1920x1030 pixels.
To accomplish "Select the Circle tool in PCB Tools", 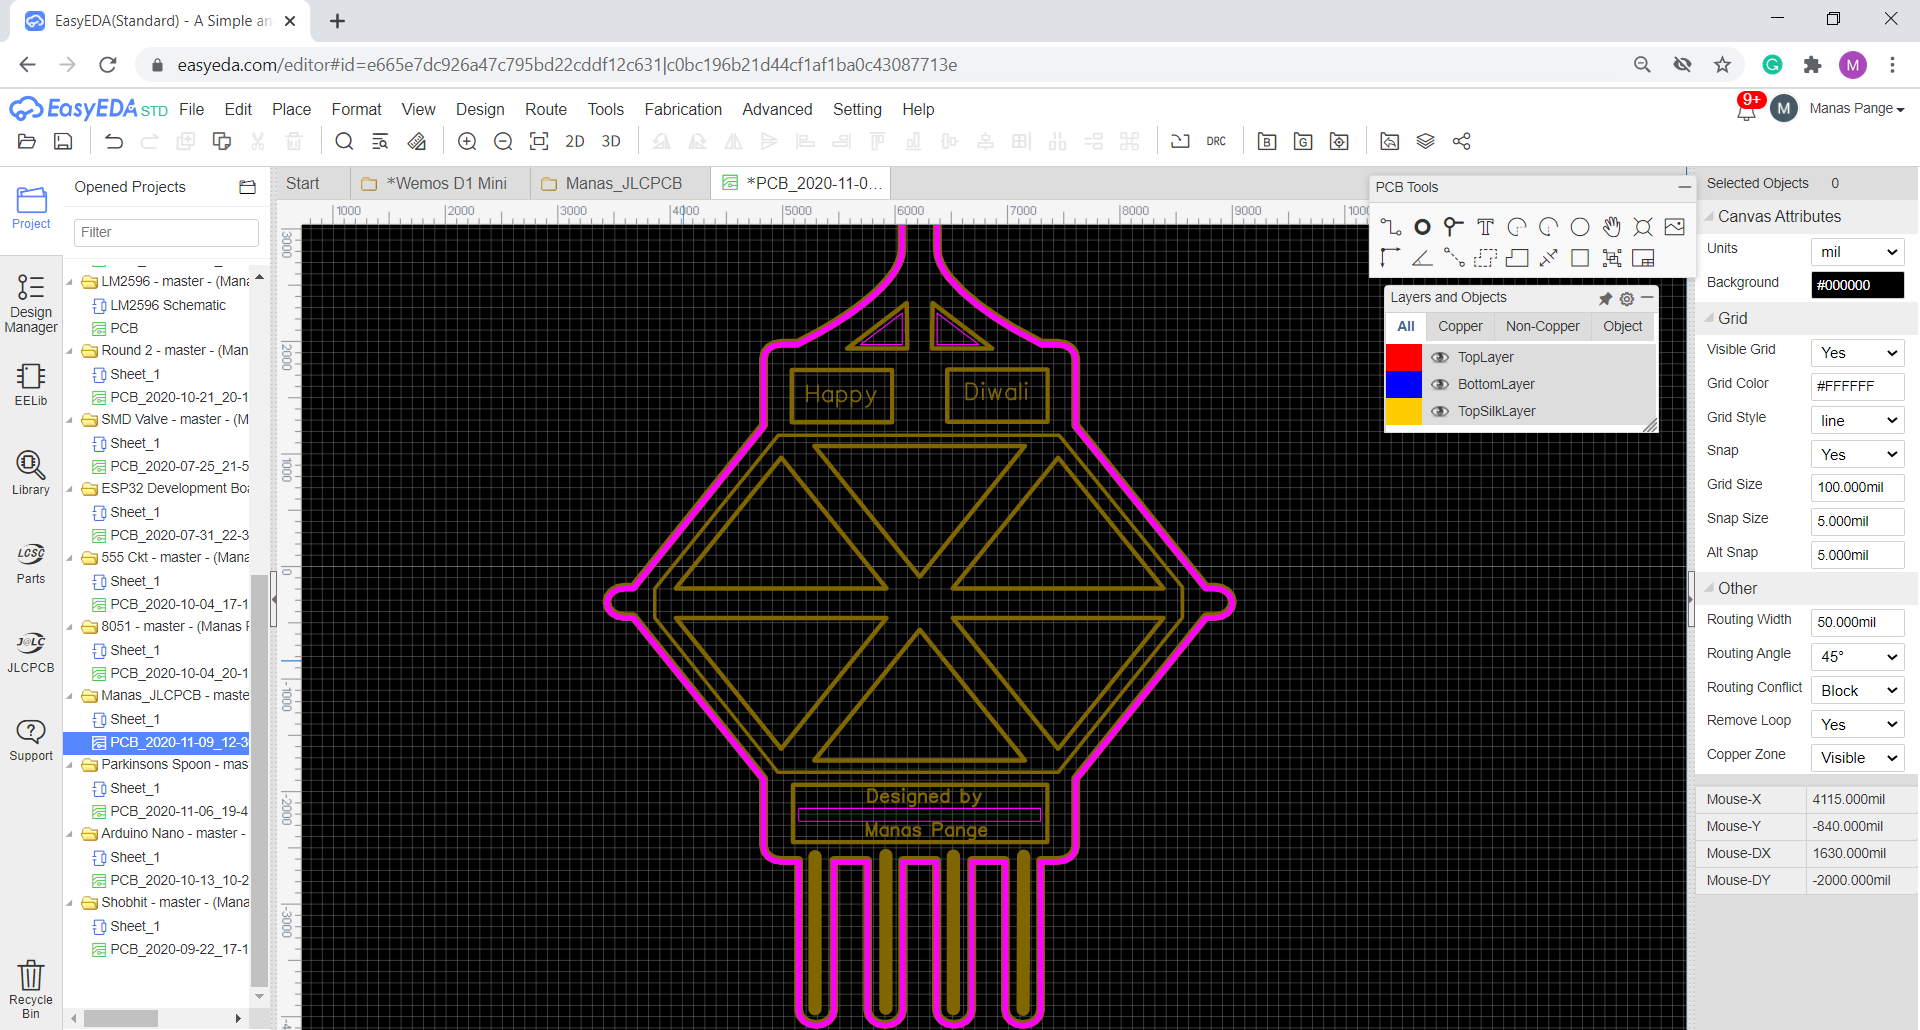I will (x=1580, y=227).
